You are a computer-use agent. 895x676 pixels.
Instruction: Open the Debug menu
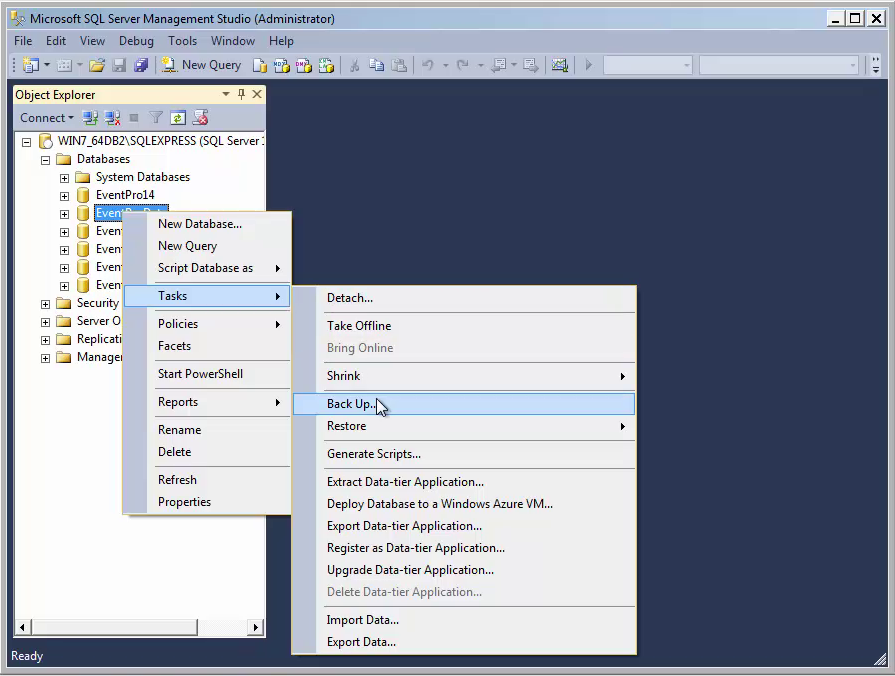136,41
